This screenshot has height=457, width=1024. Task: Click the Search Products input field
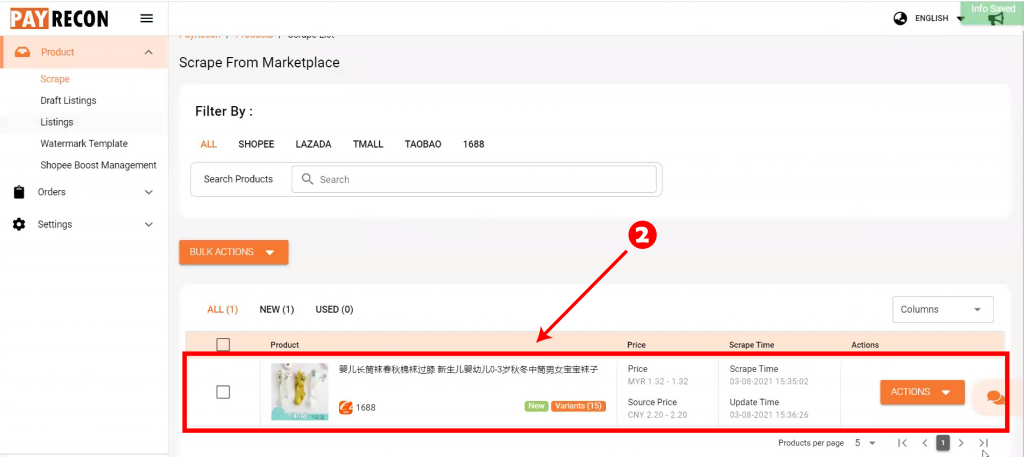pyautogui.click(x=474, y=180)
